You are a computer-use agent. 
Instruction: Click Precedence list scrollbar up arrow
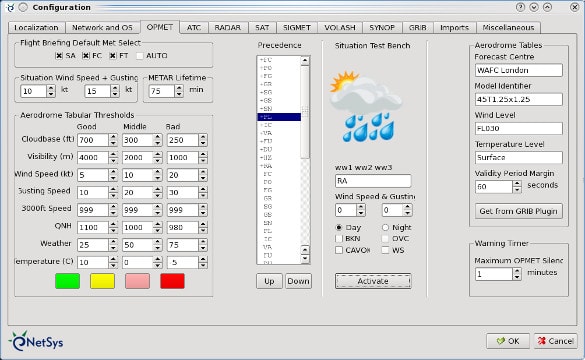(x=305, y=60)
